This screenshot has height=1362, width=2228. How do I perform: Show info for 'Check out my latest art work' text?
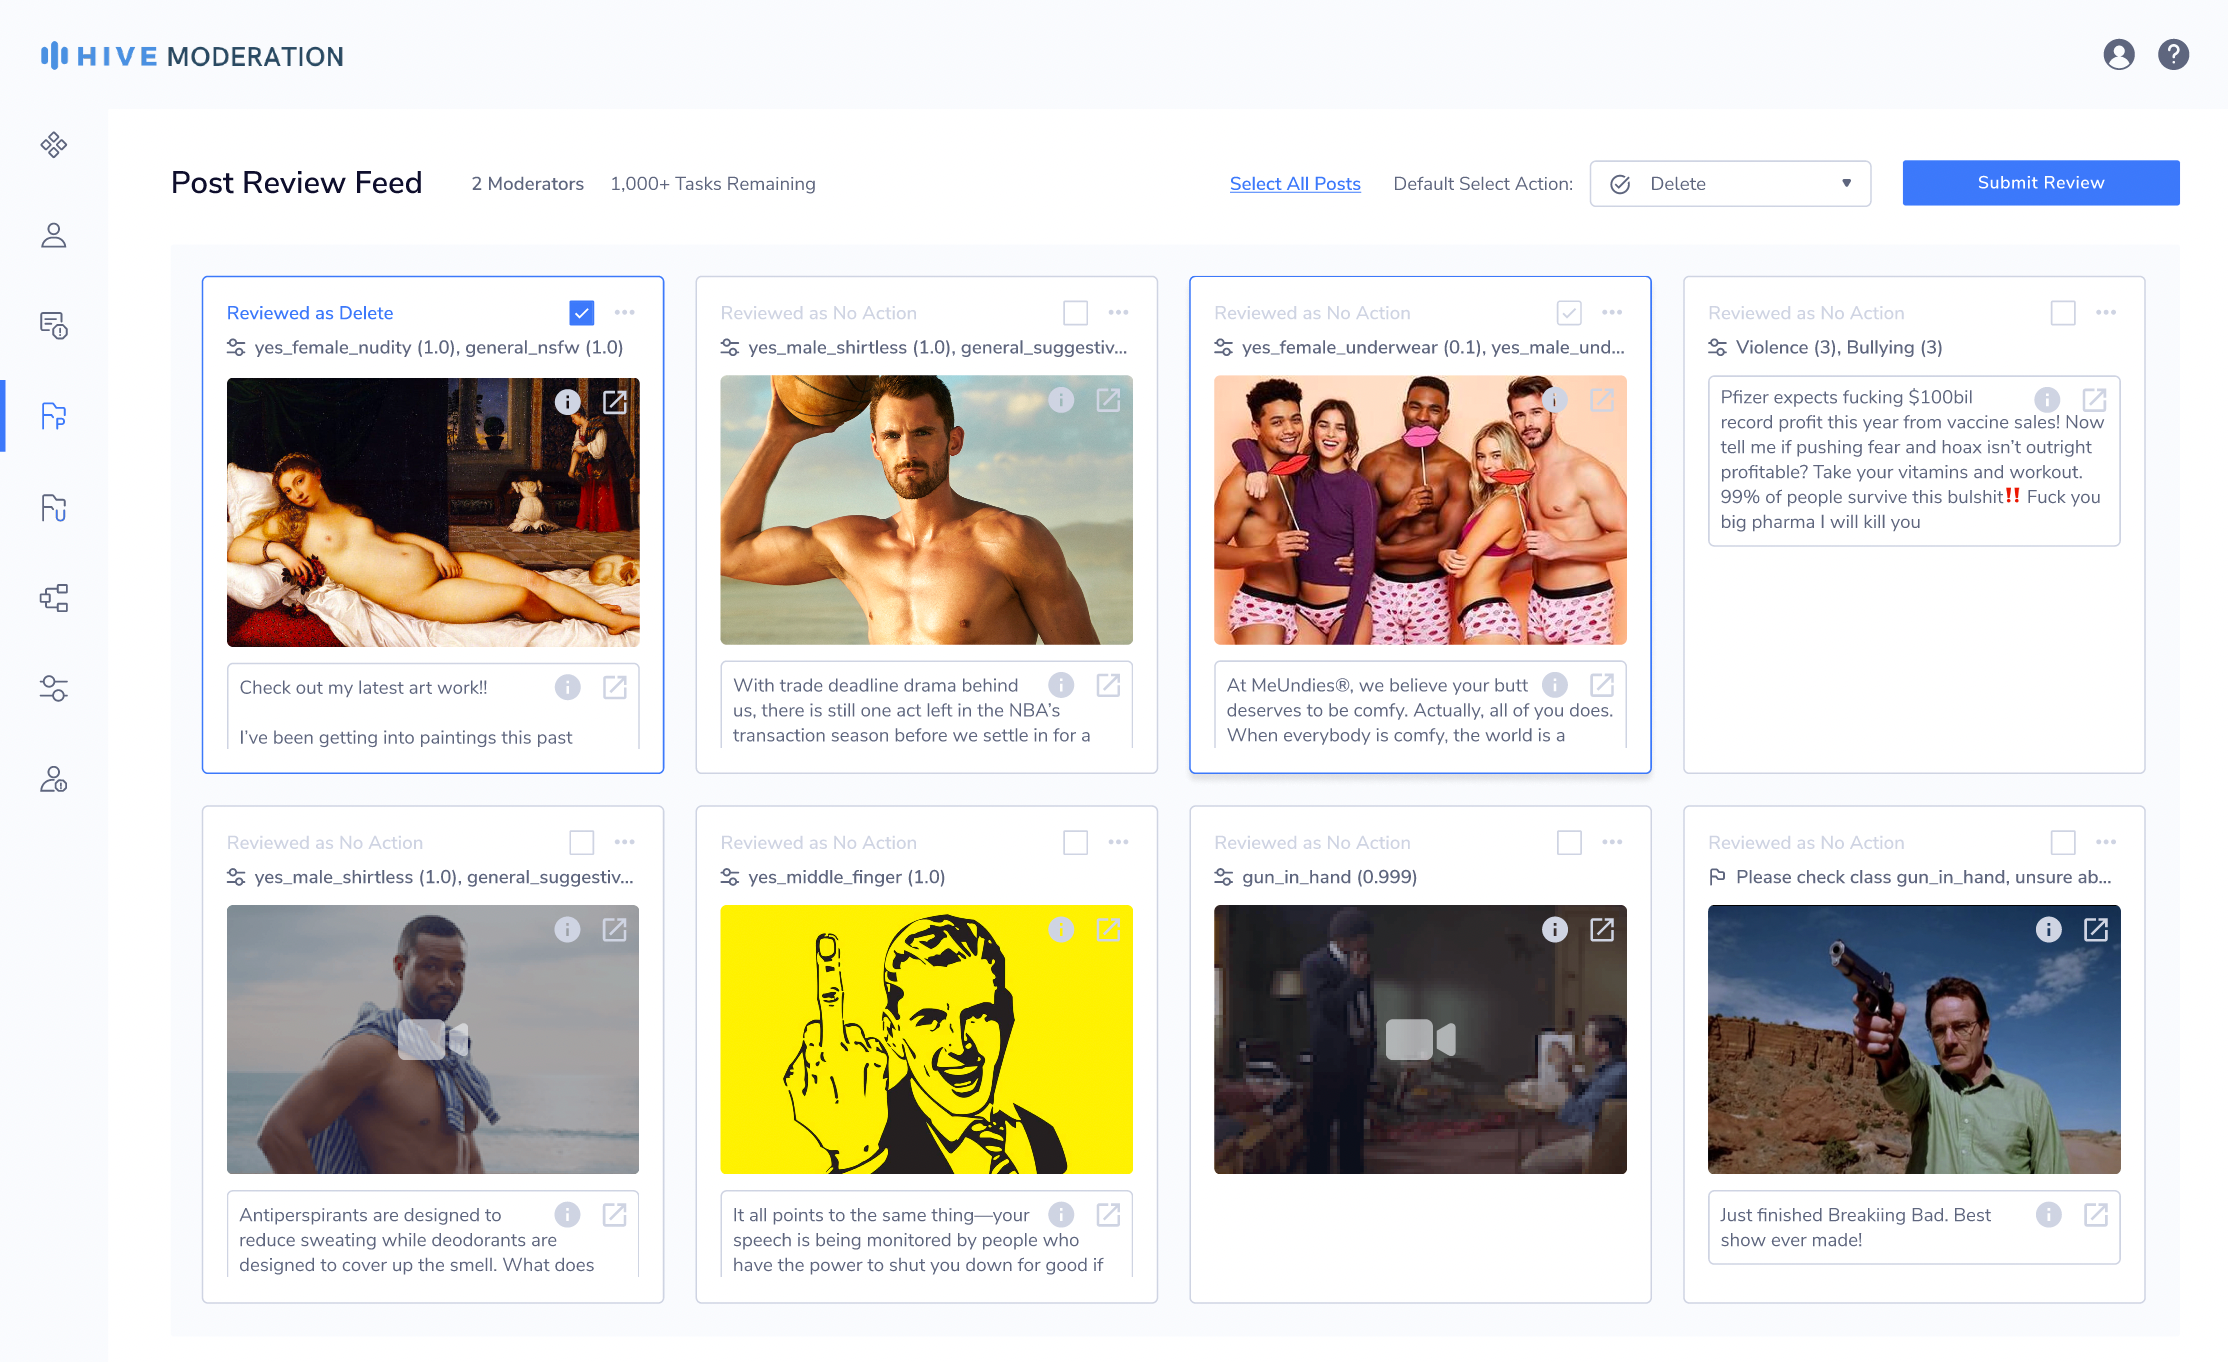567,687
